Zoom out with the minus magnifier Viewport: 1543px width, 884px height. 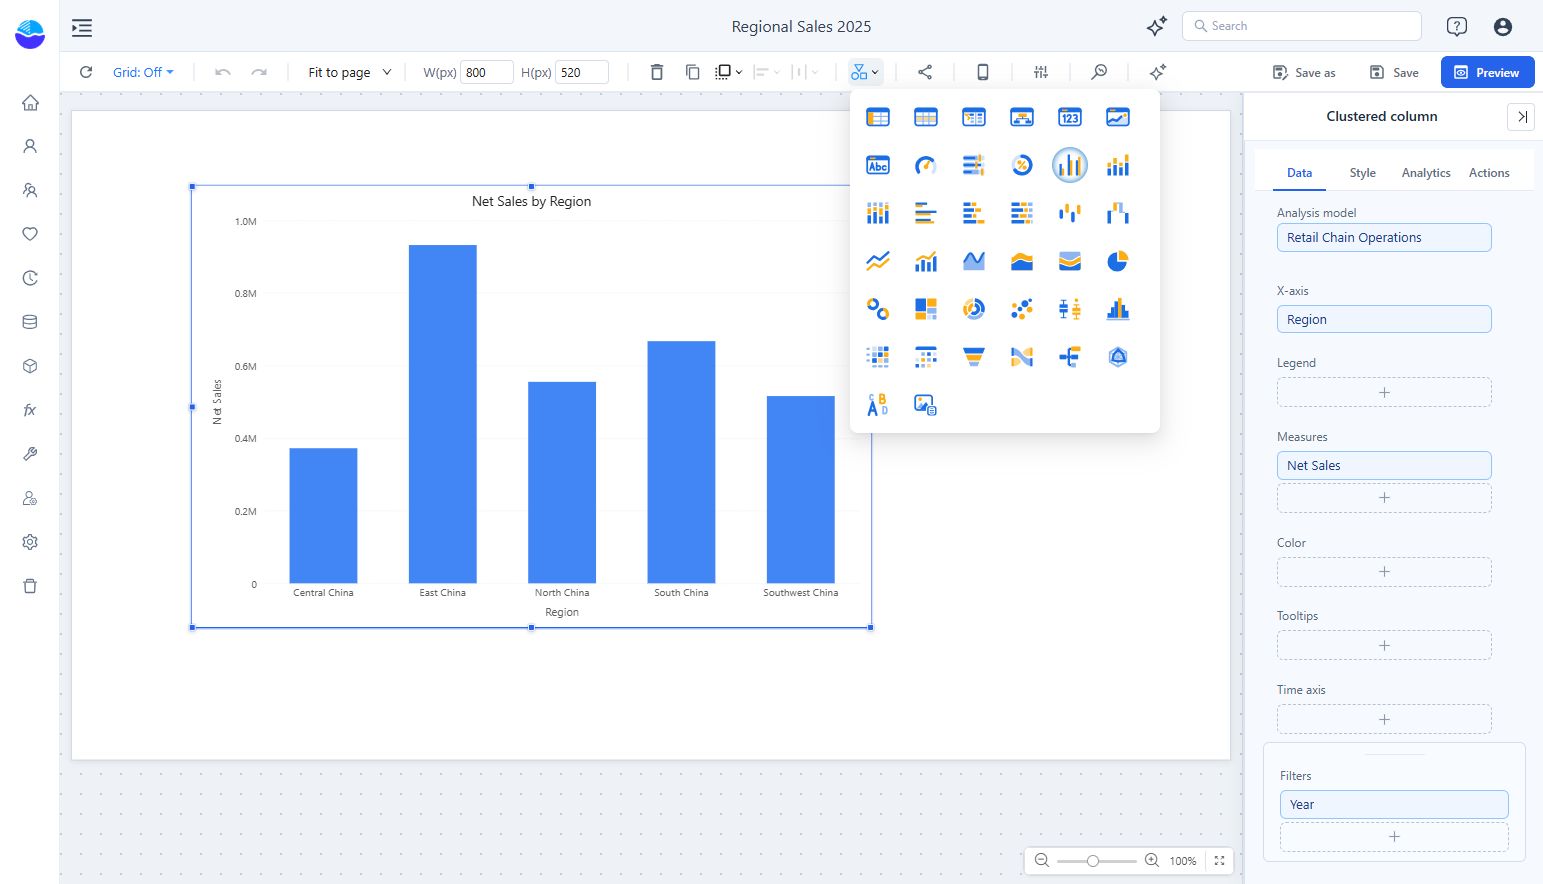coord(1042,860)
